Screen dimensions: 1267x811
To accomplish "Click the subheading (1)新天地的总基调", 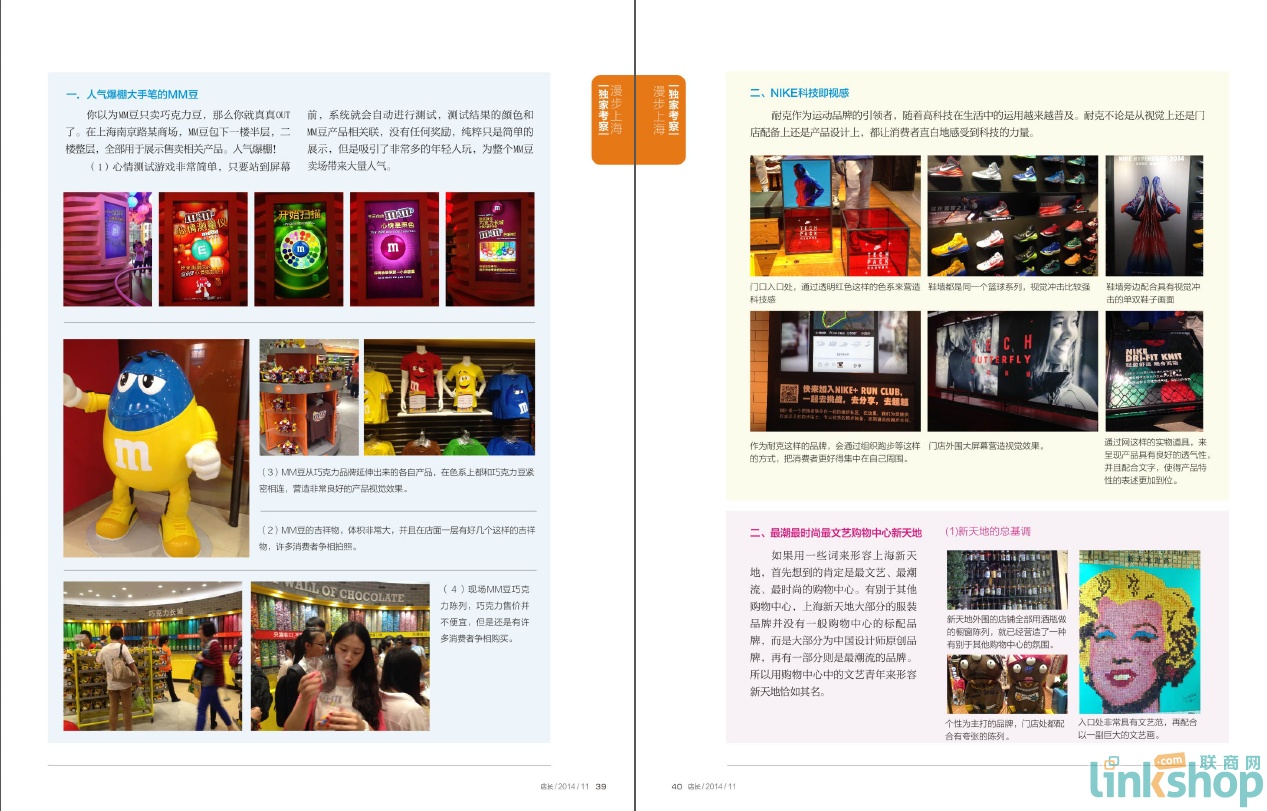I will [x=988, y=532].
